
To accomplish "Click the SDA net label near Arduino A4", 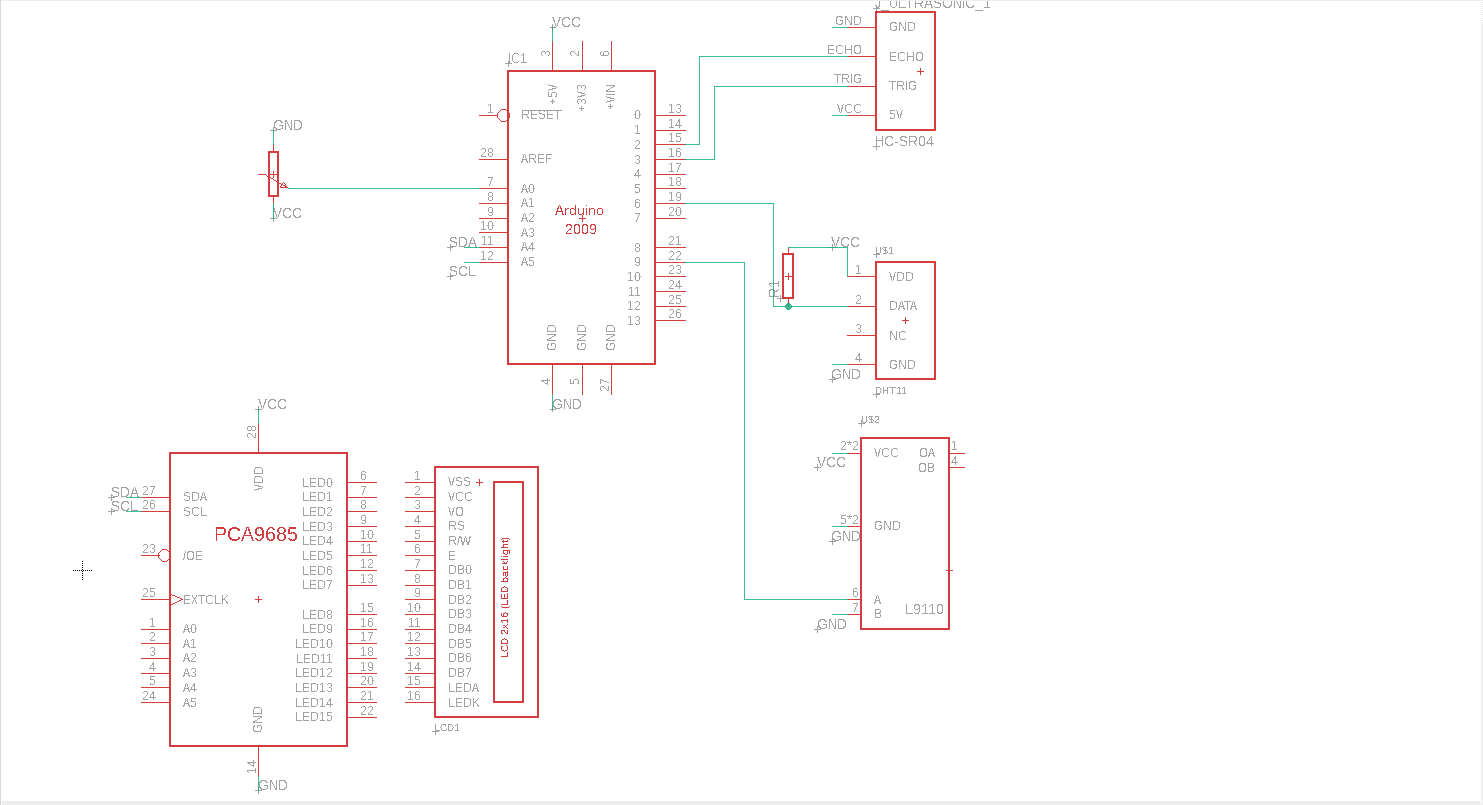I will [463, 243].
